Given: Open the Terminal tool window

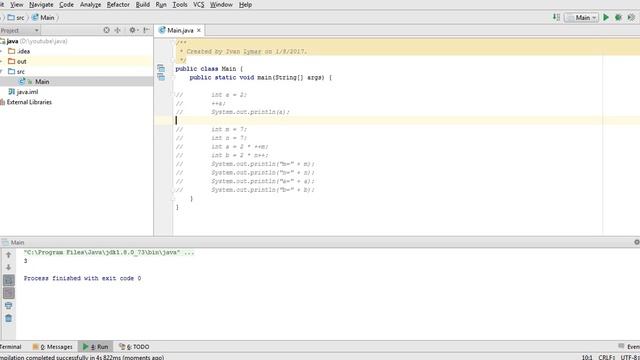Looking at the screenshot, I should click(x=11, y=347).
